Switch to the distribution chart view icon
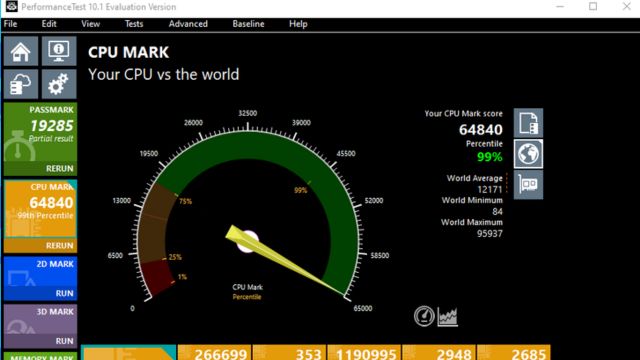Screen dimensions: 640x360 447,316
